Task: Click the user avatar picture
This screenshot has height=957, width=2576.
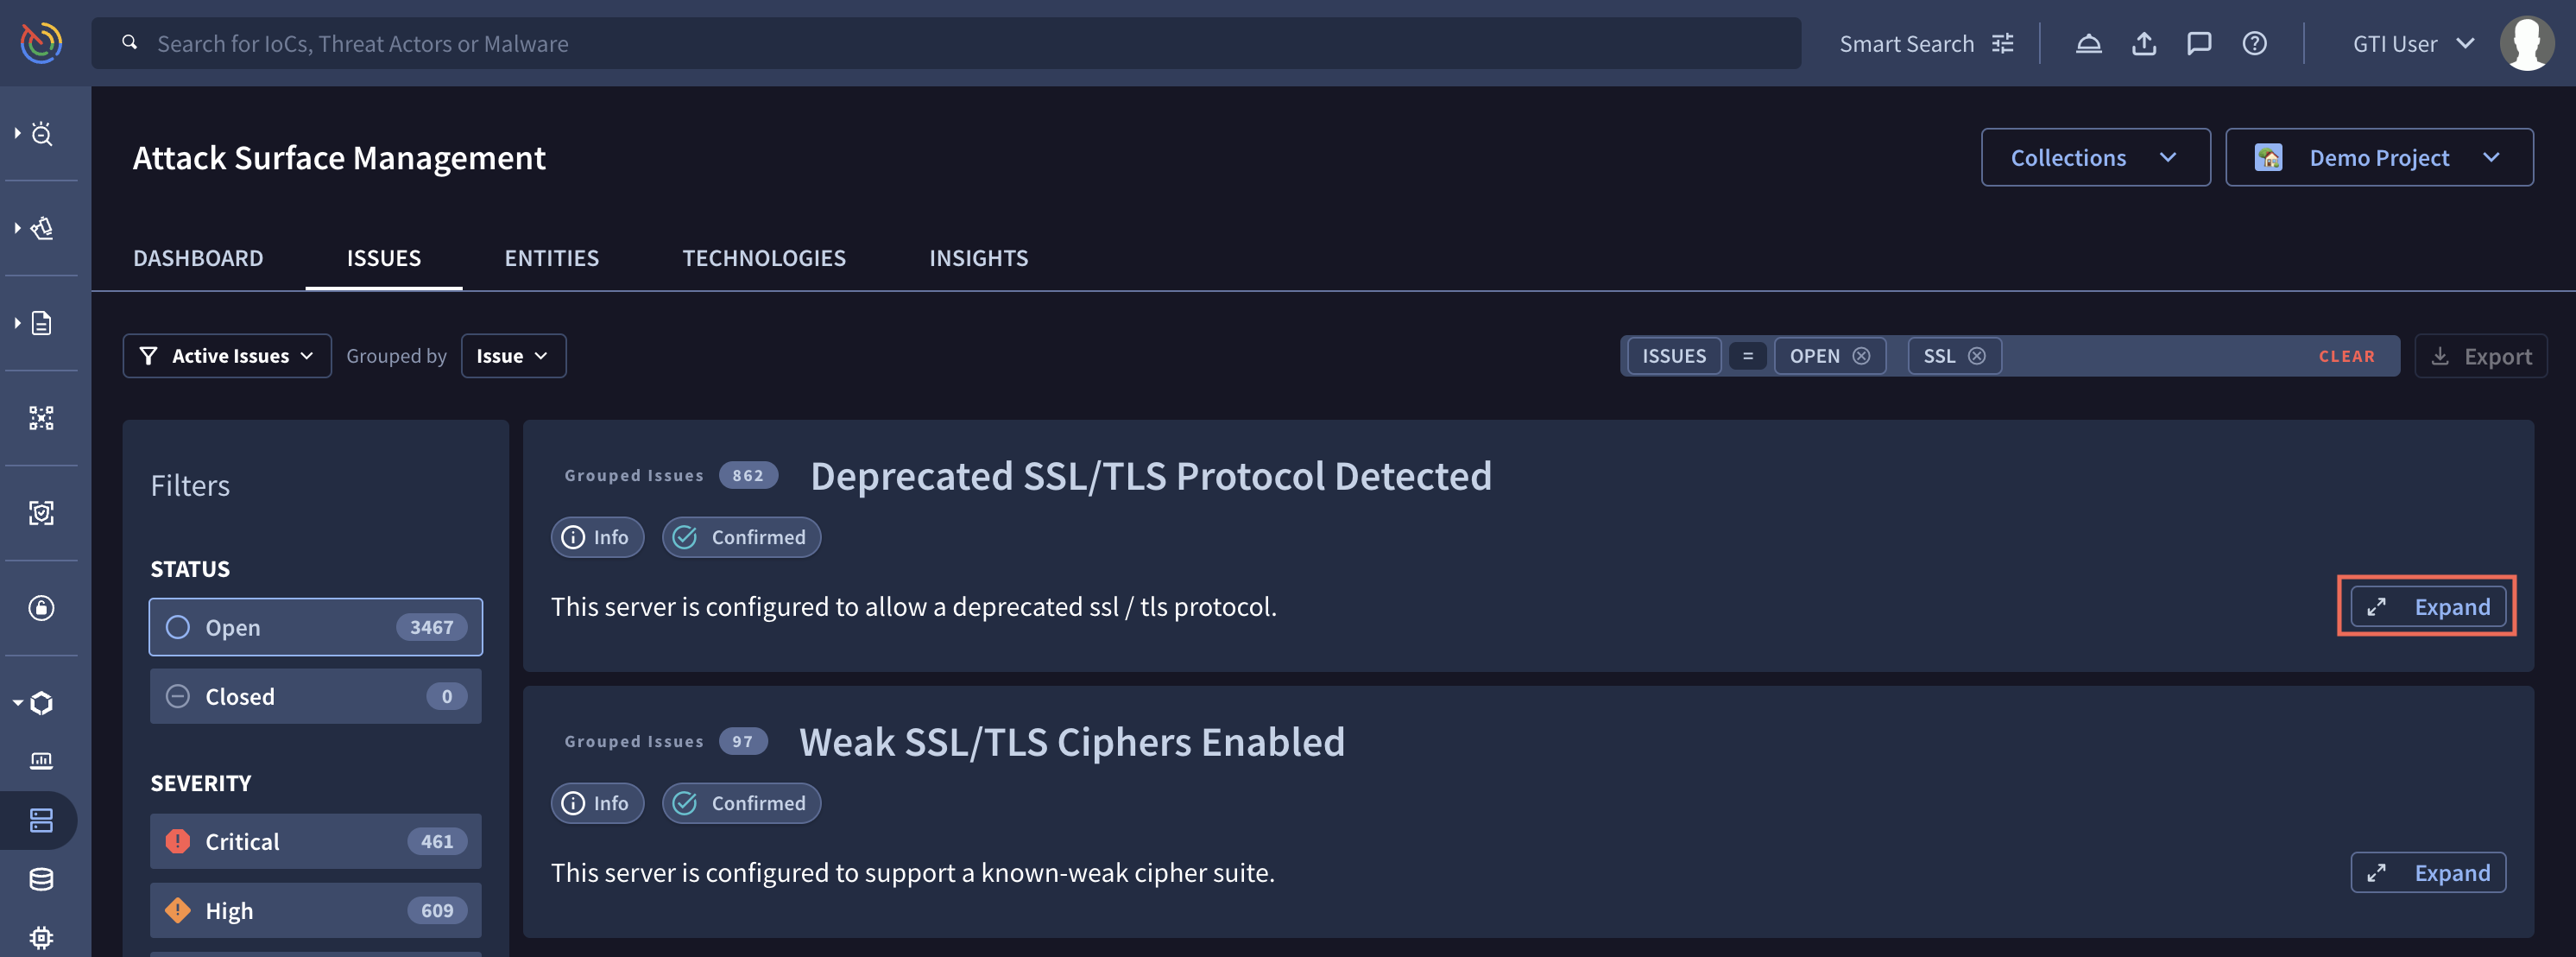Action: 2526,44
